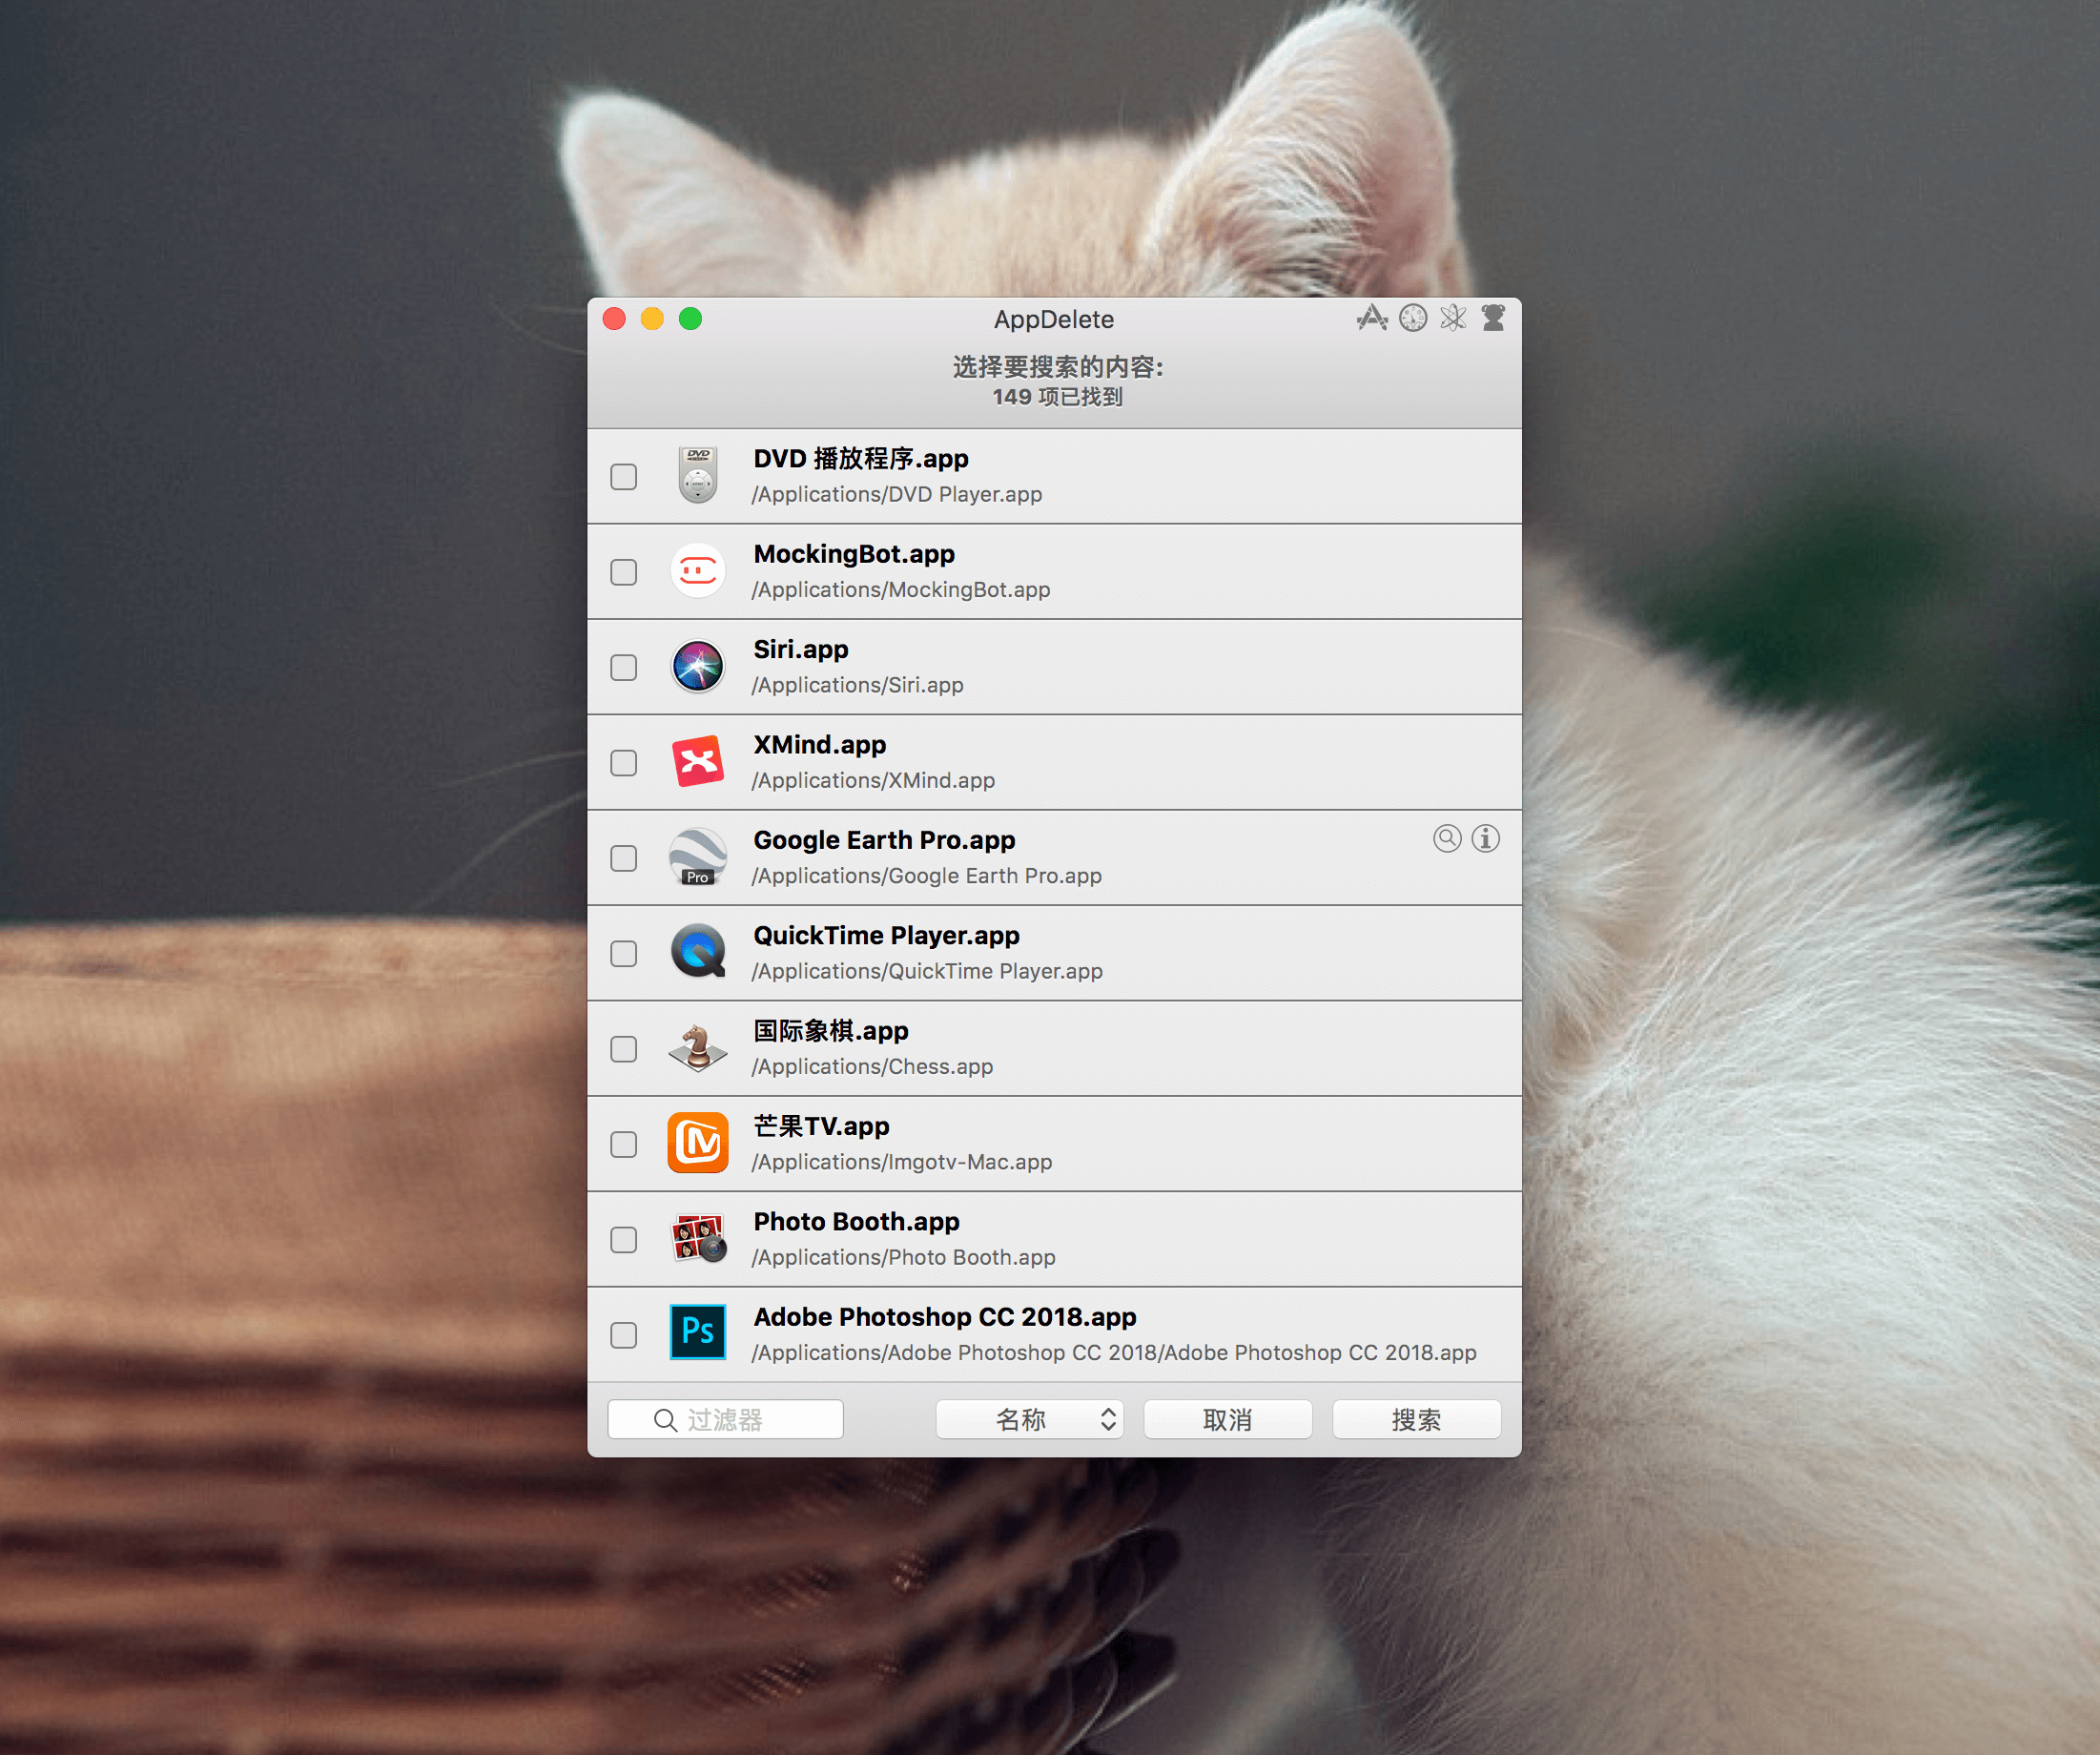Focus the 过滤器 filter field
The image size is (2100, 1755).
point(726,1419)
